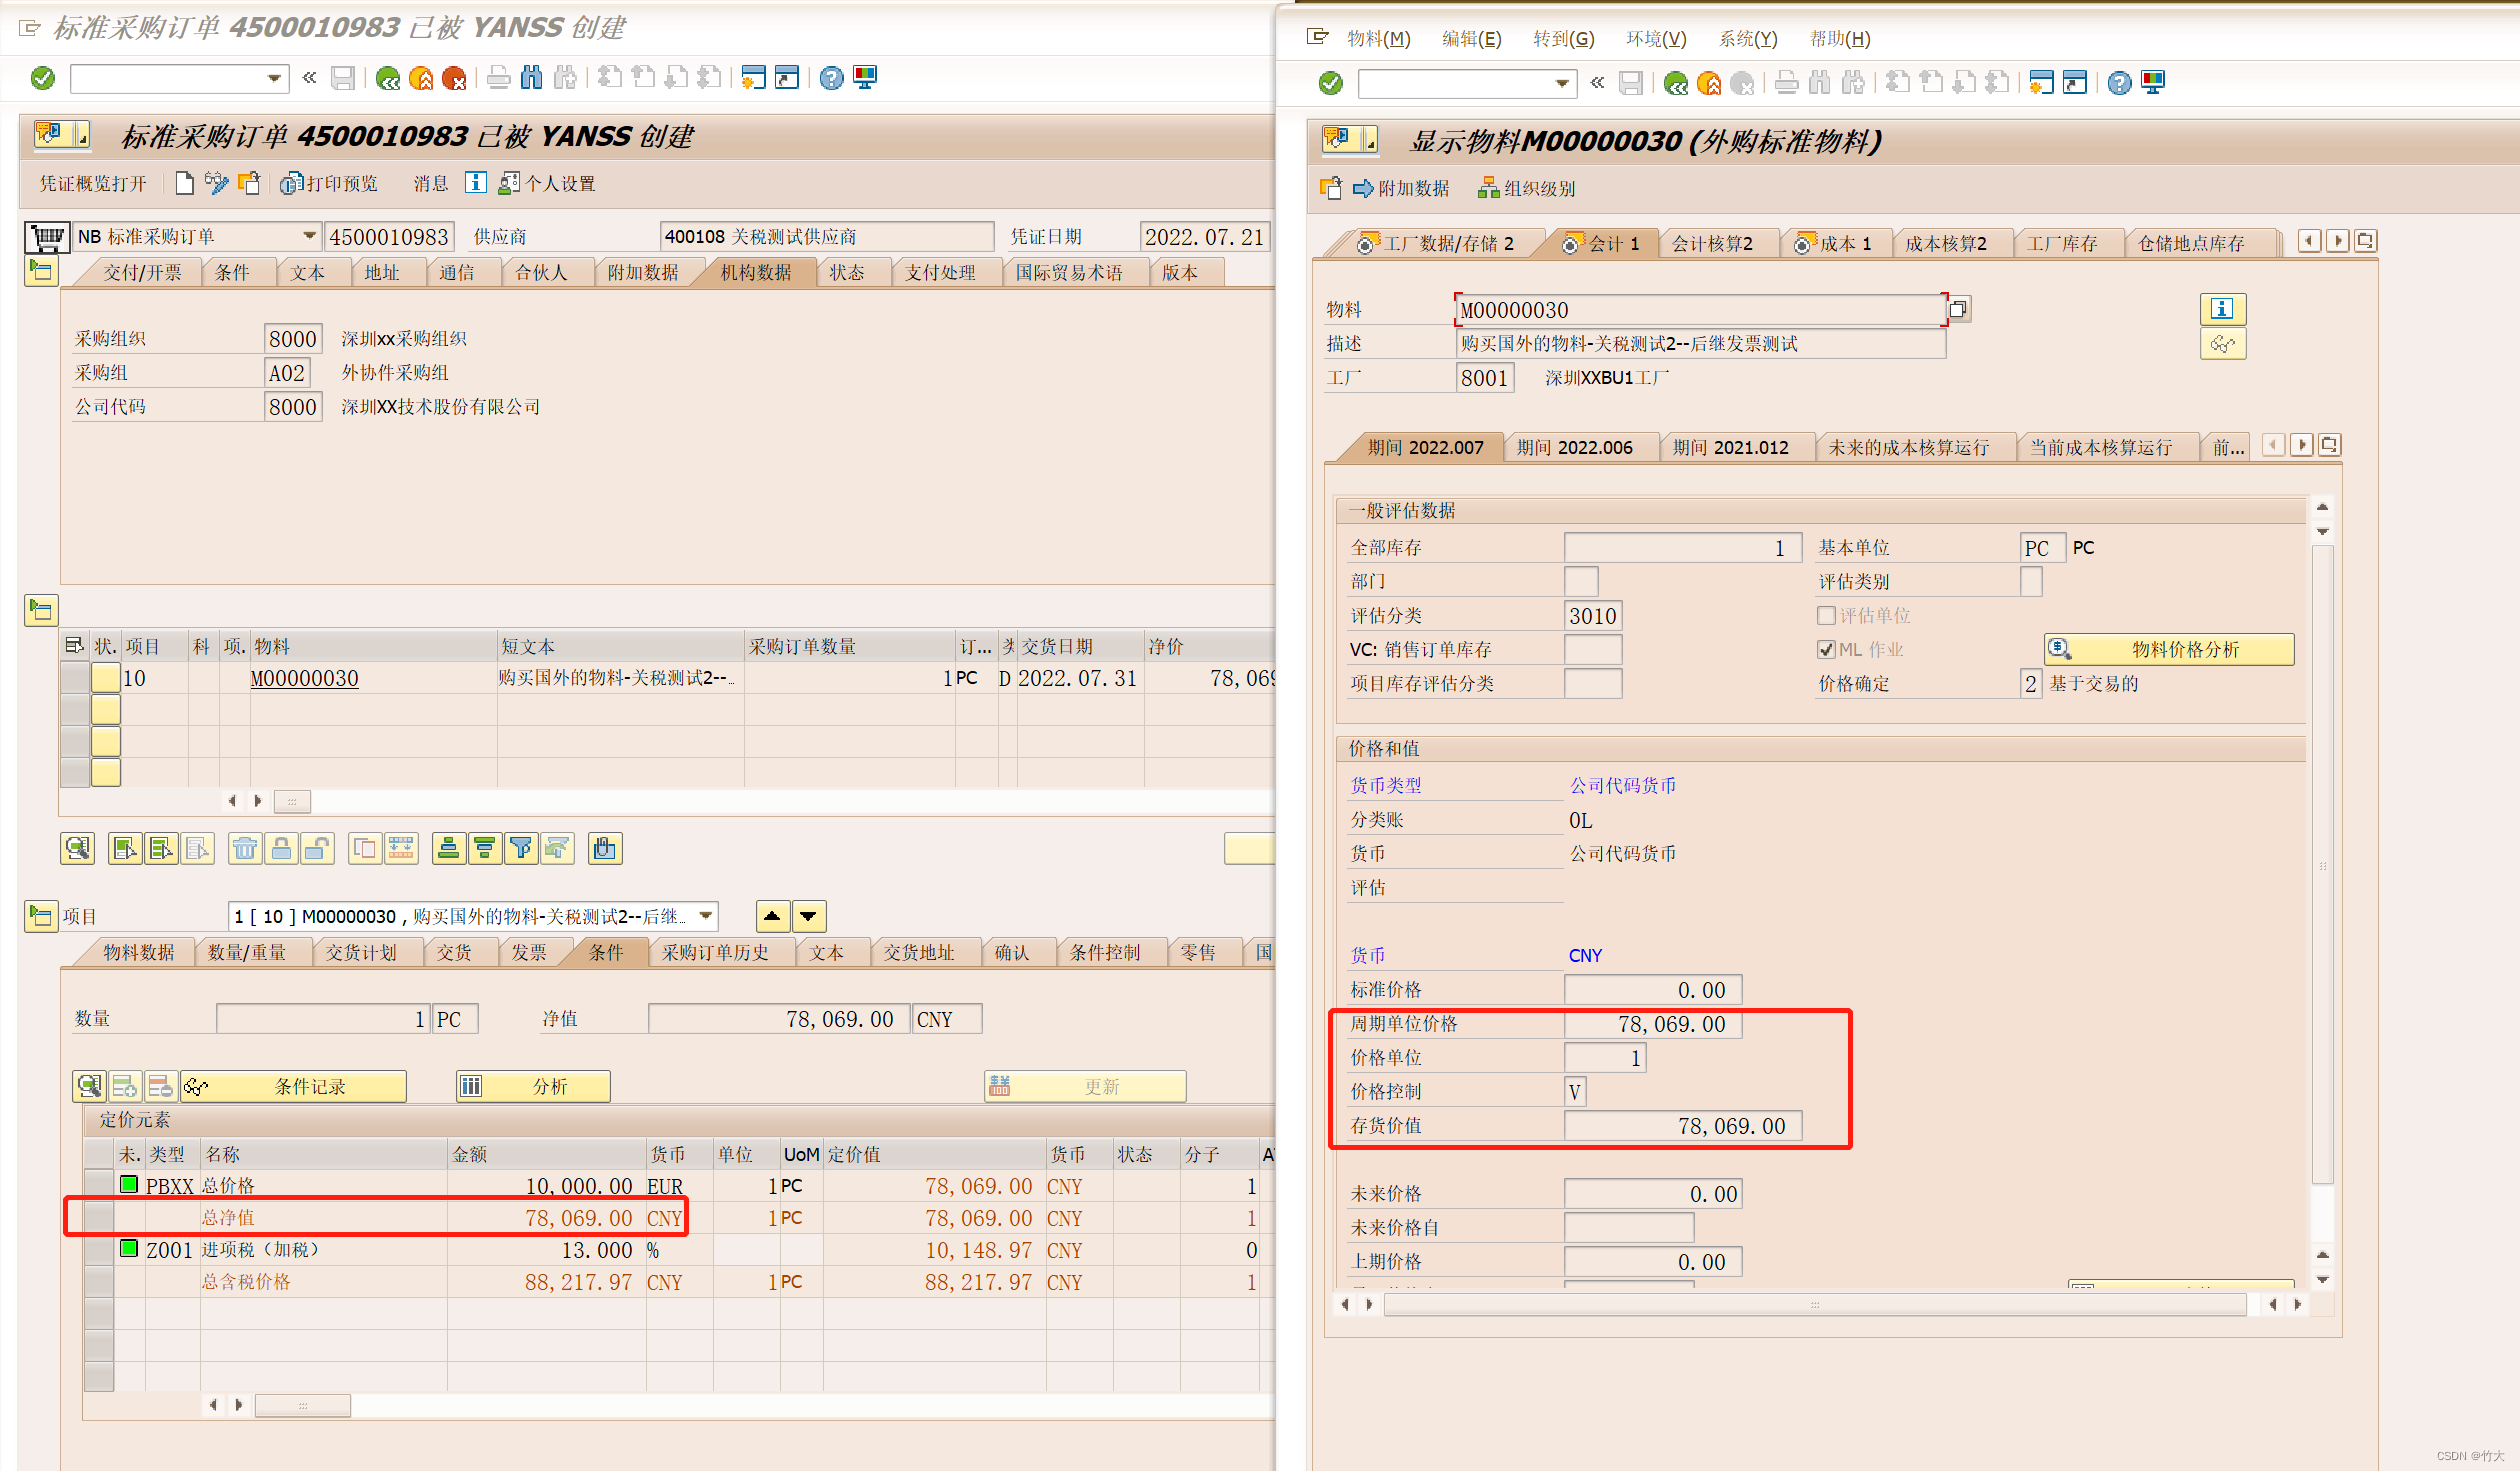Switch to the 成本核算2 tab
Viewport: 2520px width, 1471px height.
click(1945, 244)
